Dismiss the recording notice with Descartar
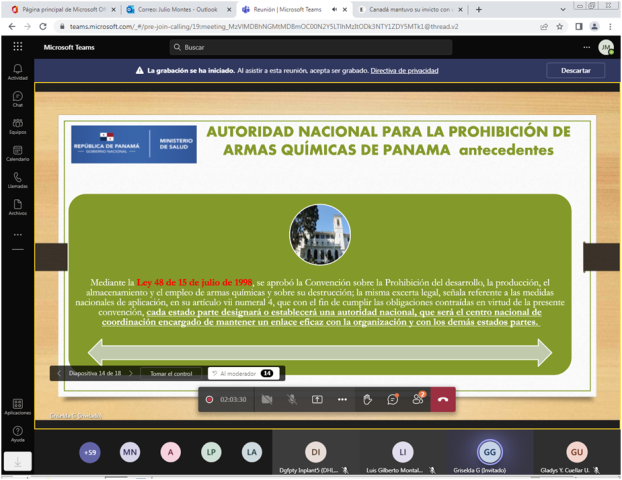The image size is (622, 480). 575,71
